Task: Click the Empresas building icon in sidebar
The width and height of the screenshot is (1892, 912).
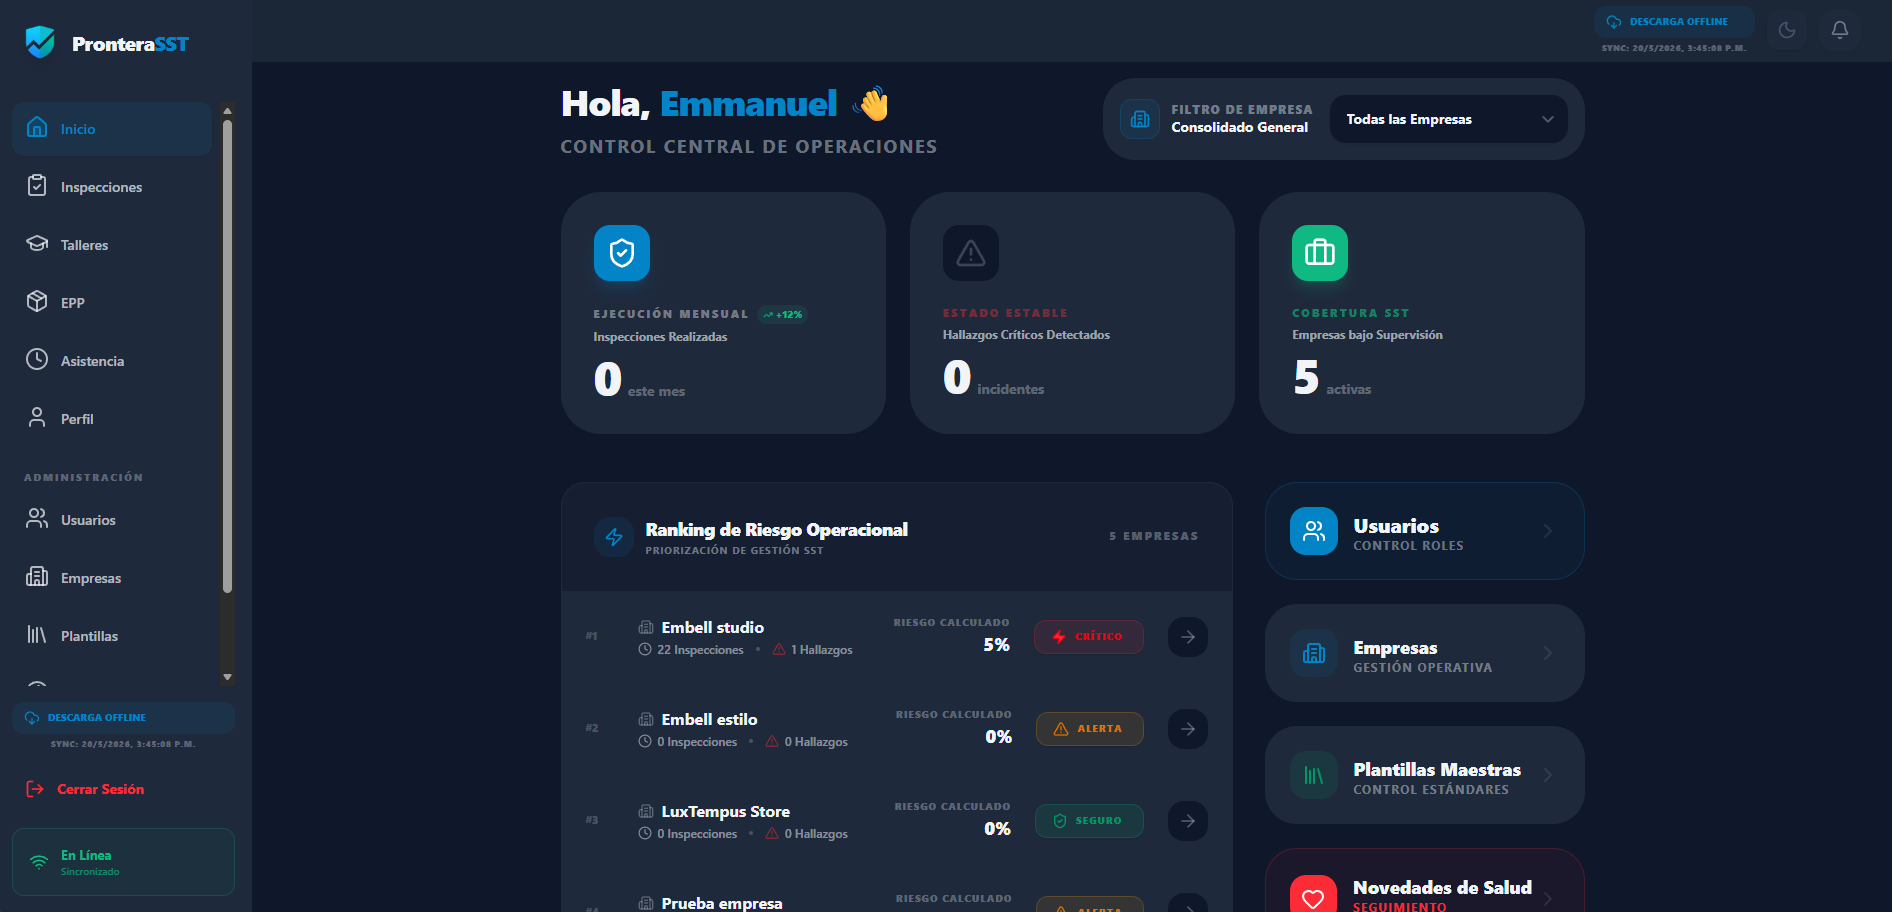Action: pyautogui.click(x=37, y=576)
